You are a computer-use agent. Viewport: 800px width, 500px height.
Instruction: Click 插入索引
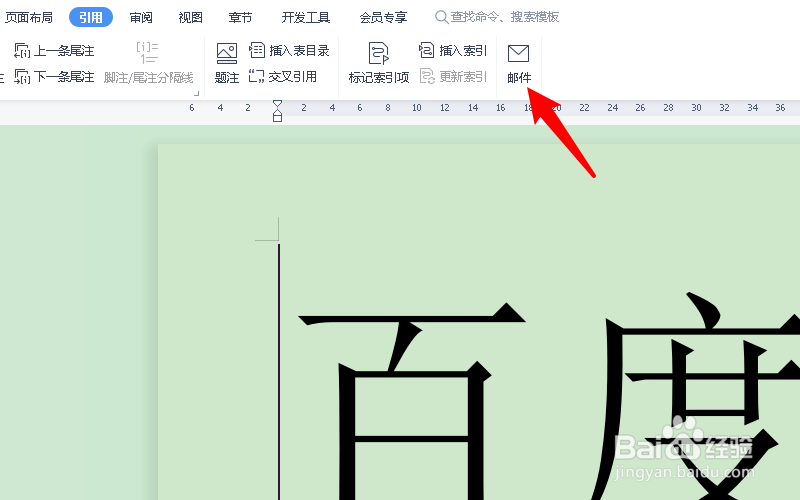coord(453,51)
